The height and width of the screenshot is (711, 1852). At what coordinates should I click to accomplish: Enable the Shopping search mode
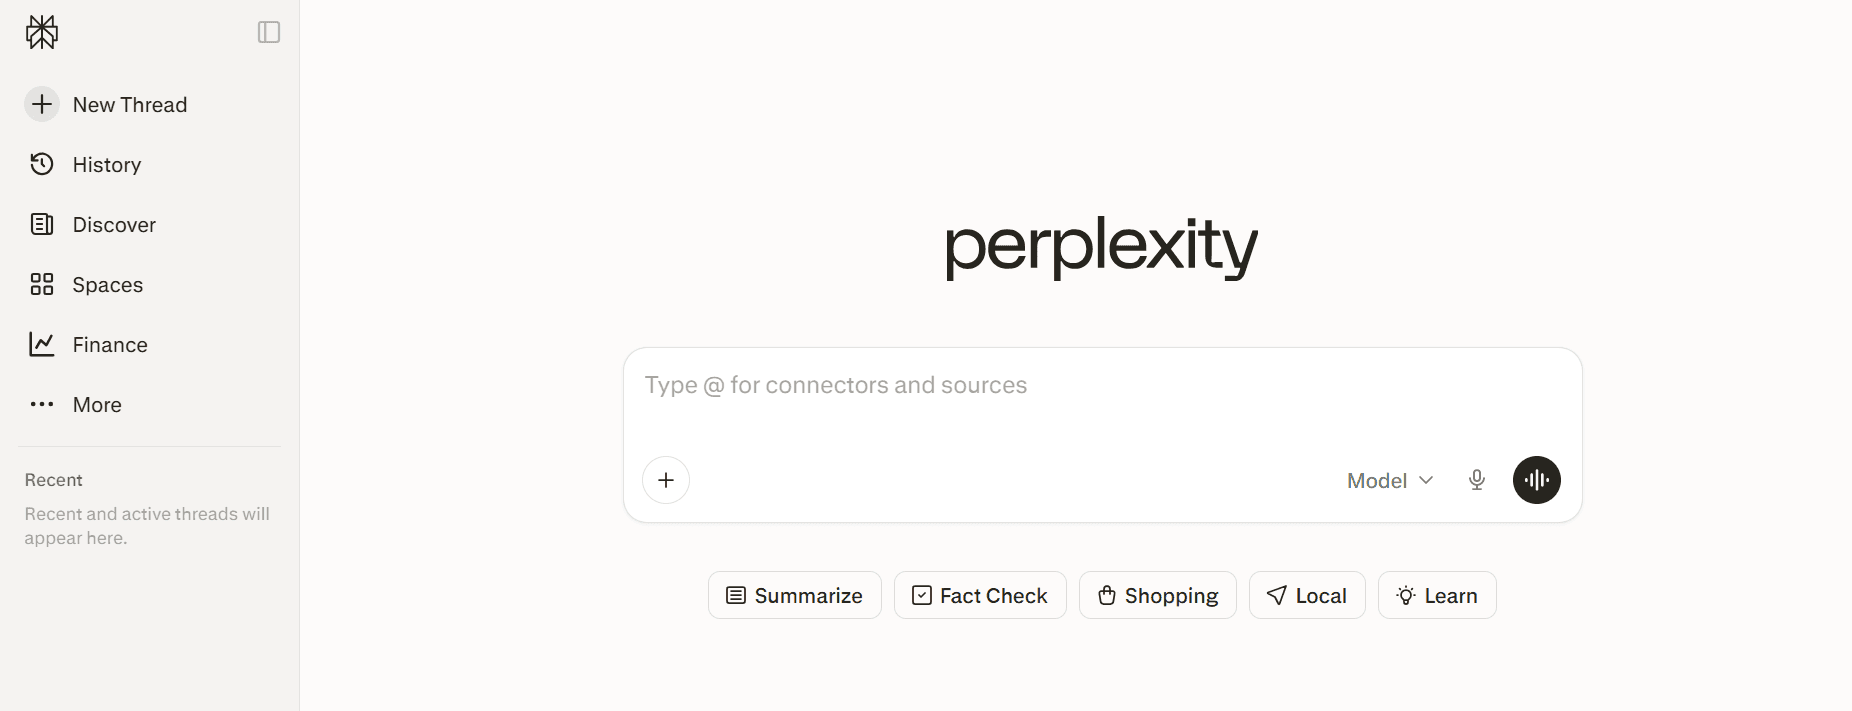(x=1157, y=595)
